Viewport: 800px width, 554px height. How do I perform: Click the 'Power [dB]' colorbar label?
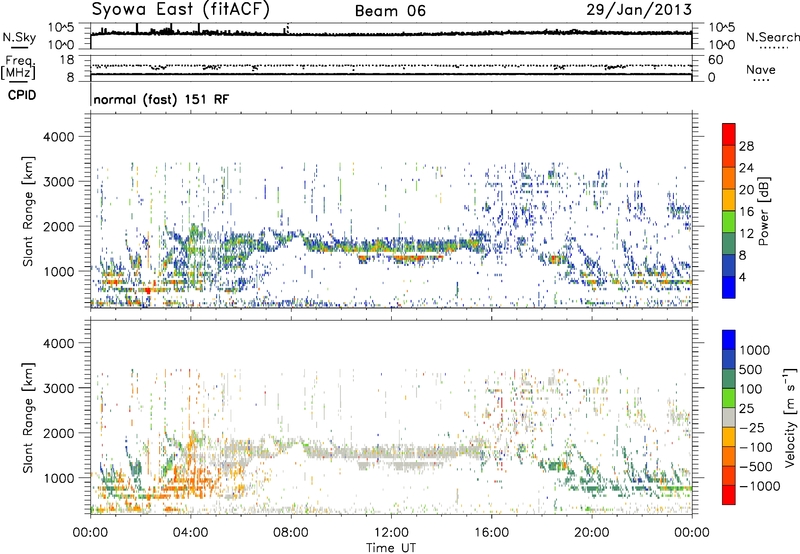coord(763,211)
